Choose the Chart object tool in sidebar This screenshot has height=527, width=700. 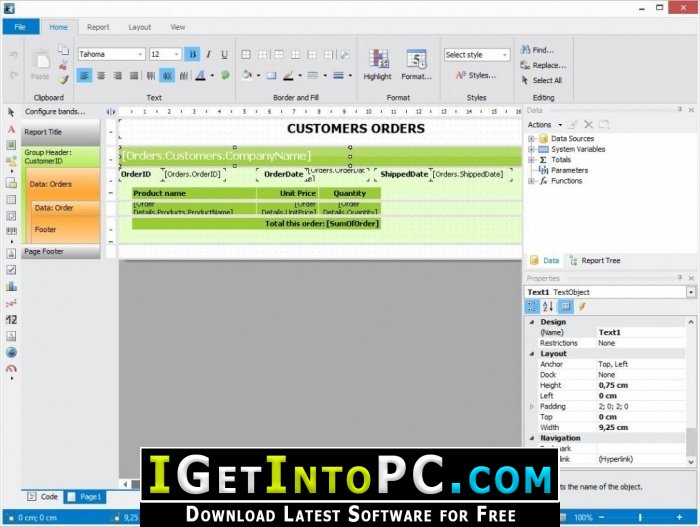point(11,287)
